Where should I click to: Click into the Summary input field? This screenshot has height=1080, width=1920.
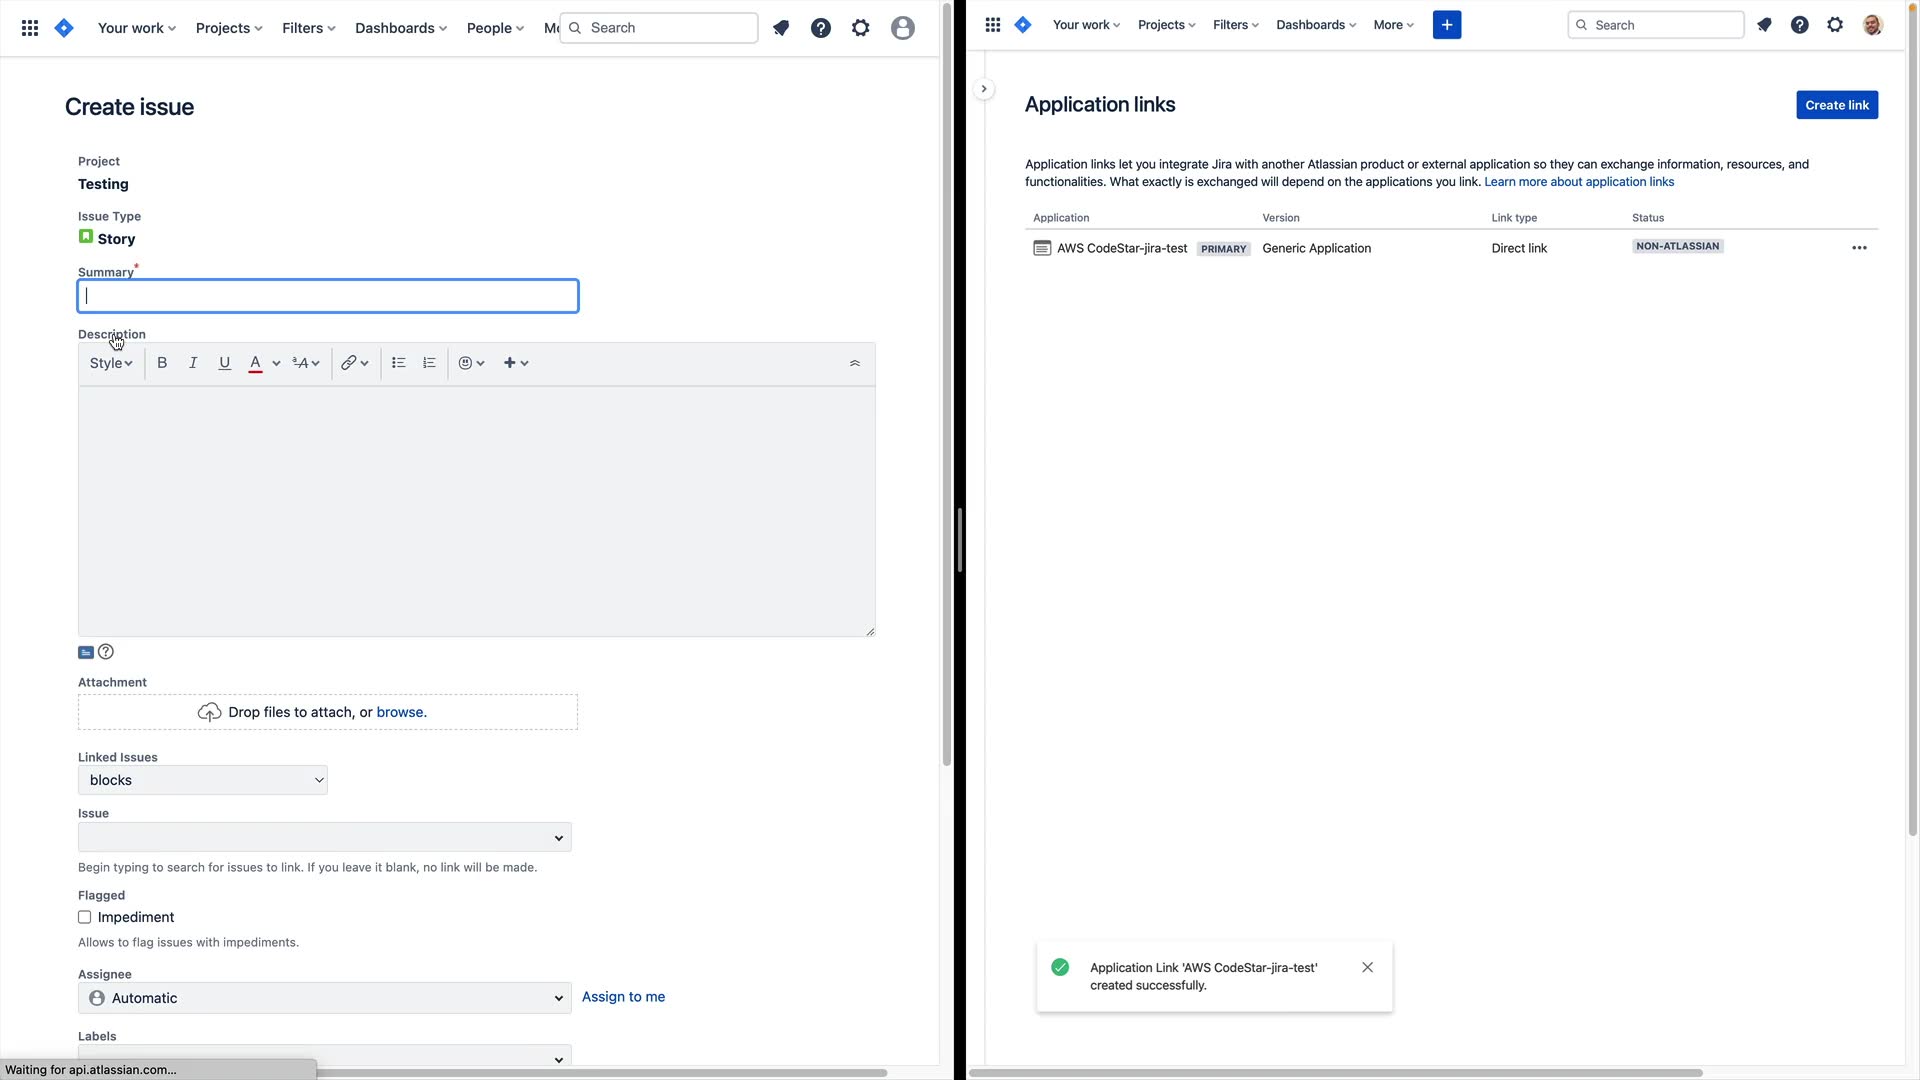[x=328, y=296]
